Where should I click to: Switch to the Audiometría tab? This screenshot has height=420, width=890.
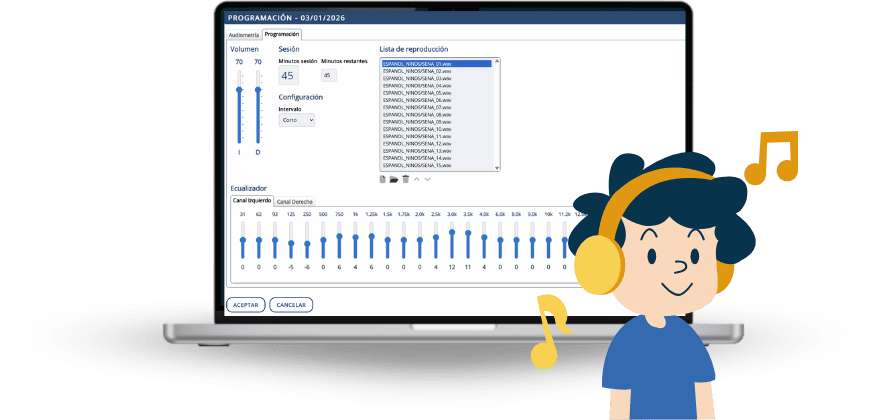pyautogui.click(x=244, y=35)
